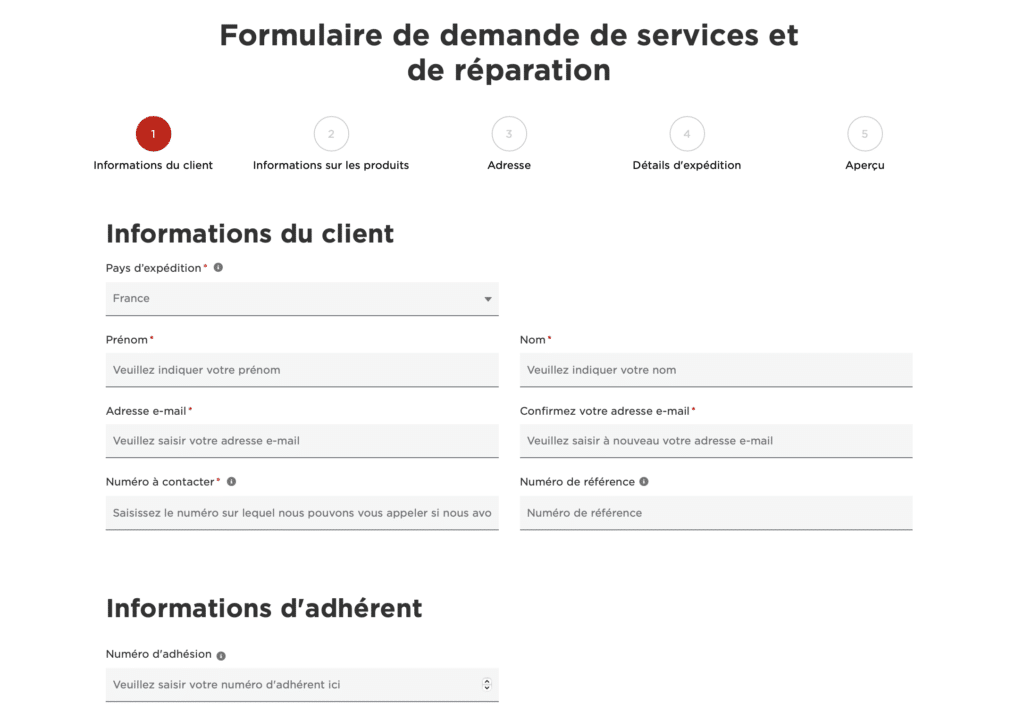Viewport: 1024px width, 720px height.
Task: Click the step 3 Adresse circle
Action: (509, 133)
